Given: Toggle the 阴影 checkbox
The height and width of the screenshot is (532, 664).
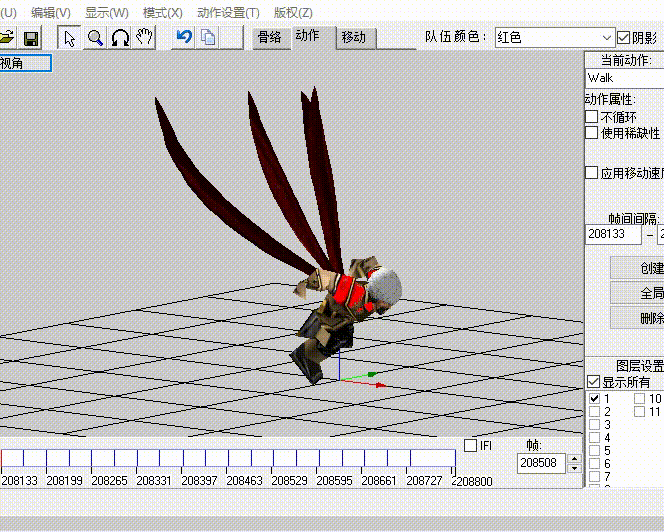Looking at the screenshot, I should coord(623,38).
